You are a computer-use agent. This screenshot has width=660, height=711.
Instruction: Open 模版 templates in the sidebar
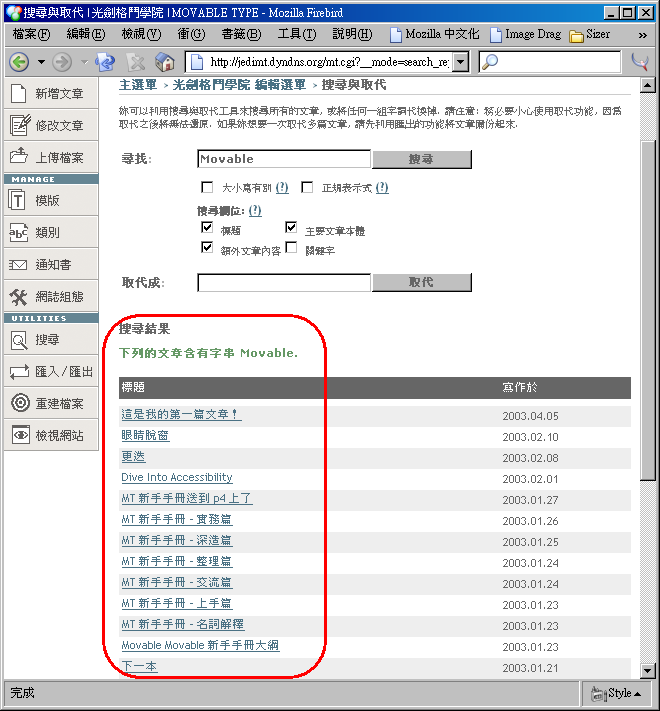pos(51,200)
